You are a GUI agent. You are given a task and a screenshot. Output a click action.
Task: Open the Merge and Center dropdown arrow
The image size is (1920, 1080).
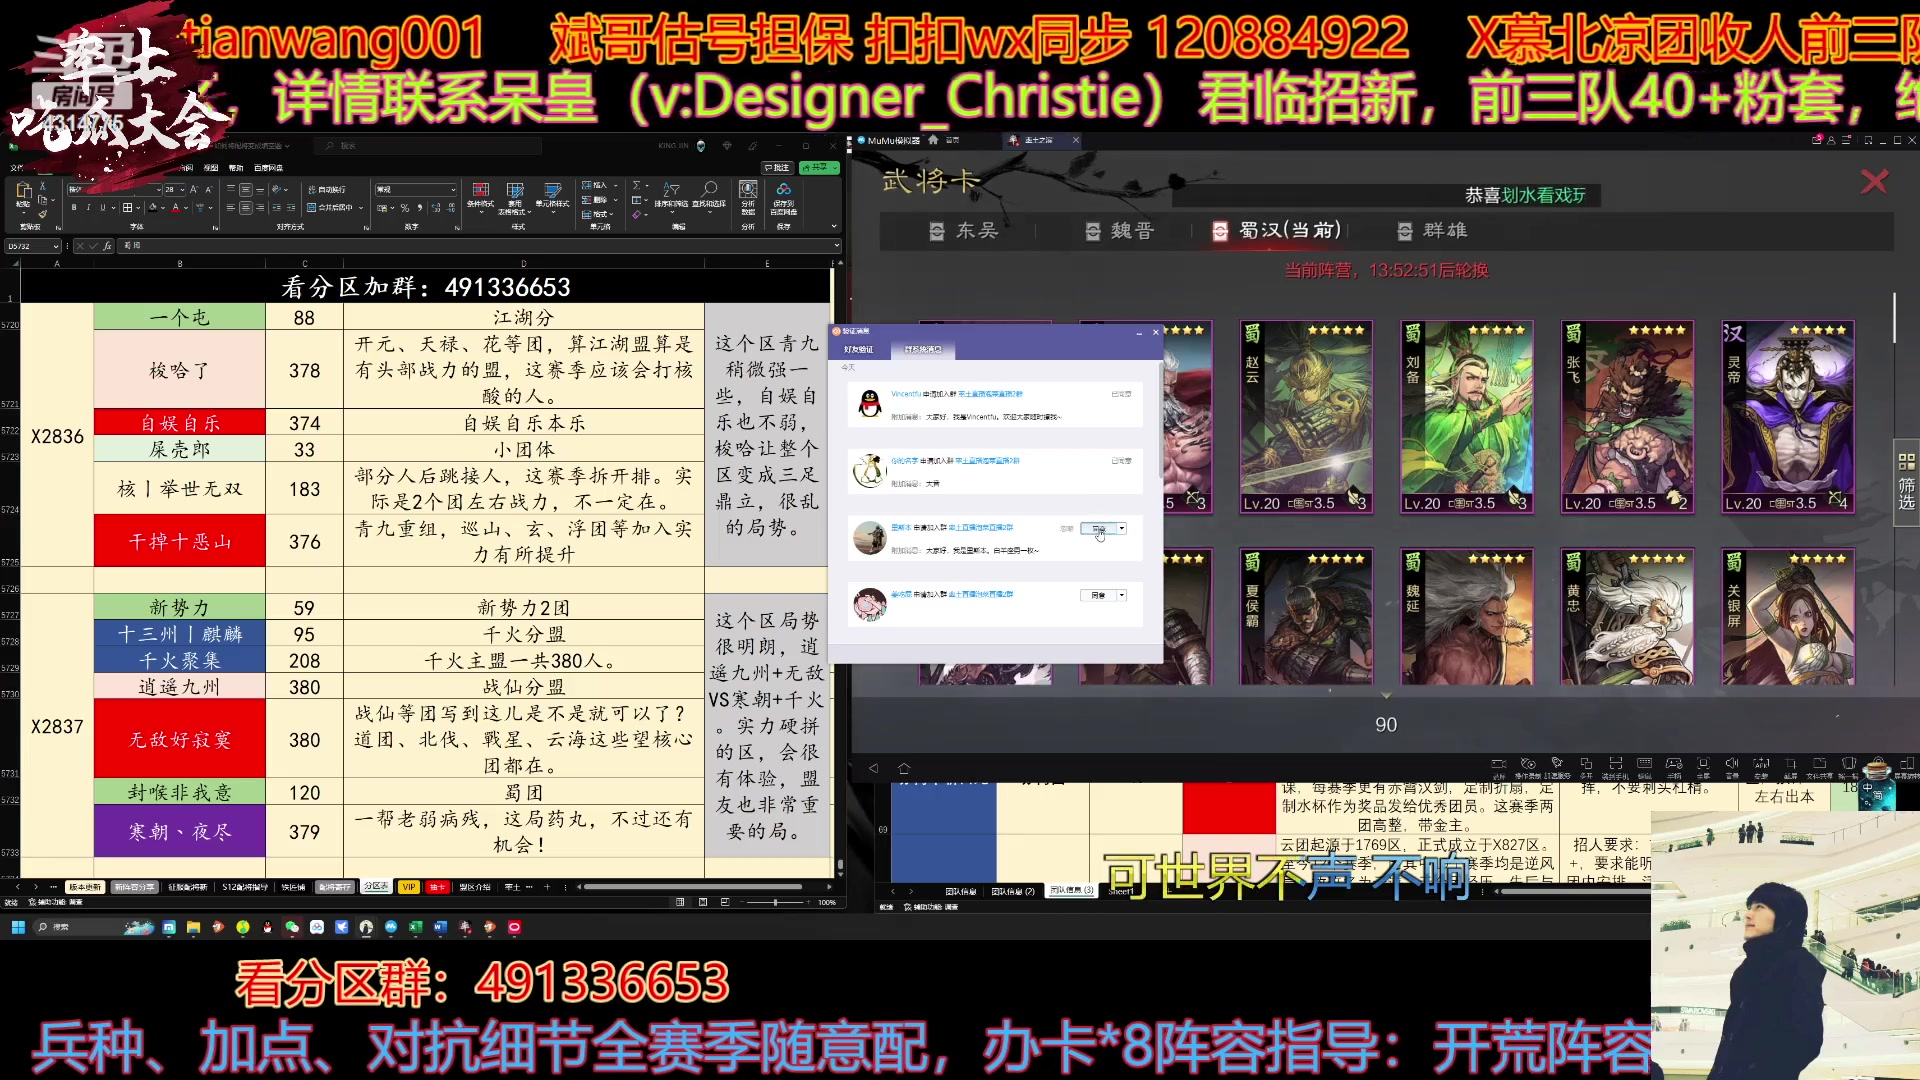tap(361, 207)
